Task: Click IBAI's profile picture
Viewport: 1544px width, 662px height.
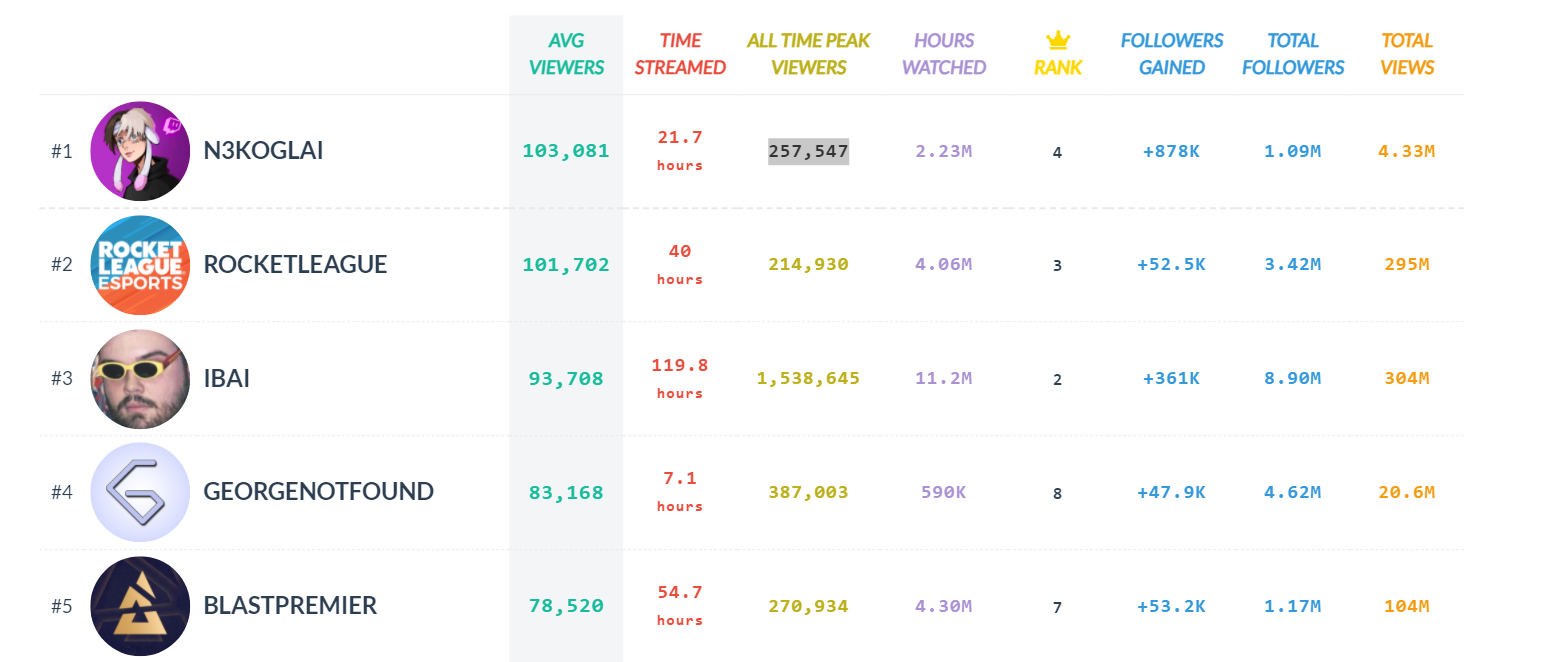Action: 140,379
